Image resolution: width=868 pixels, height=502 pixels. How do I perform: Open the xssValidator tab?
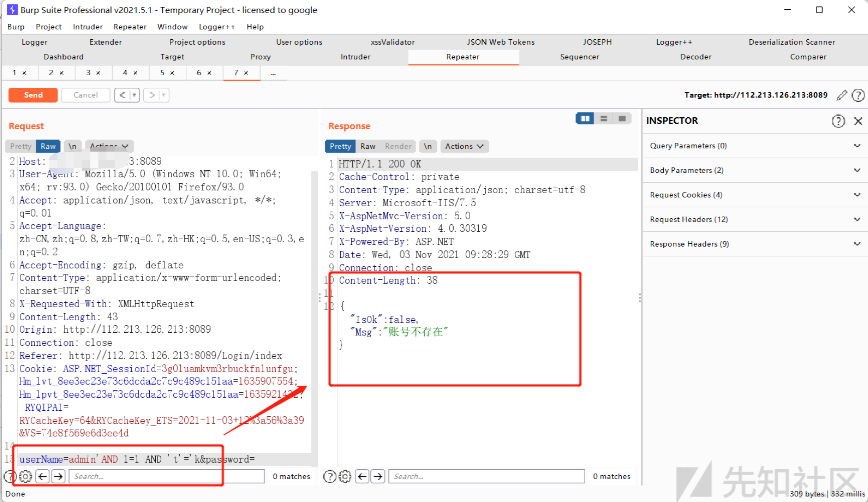(392, 42)
